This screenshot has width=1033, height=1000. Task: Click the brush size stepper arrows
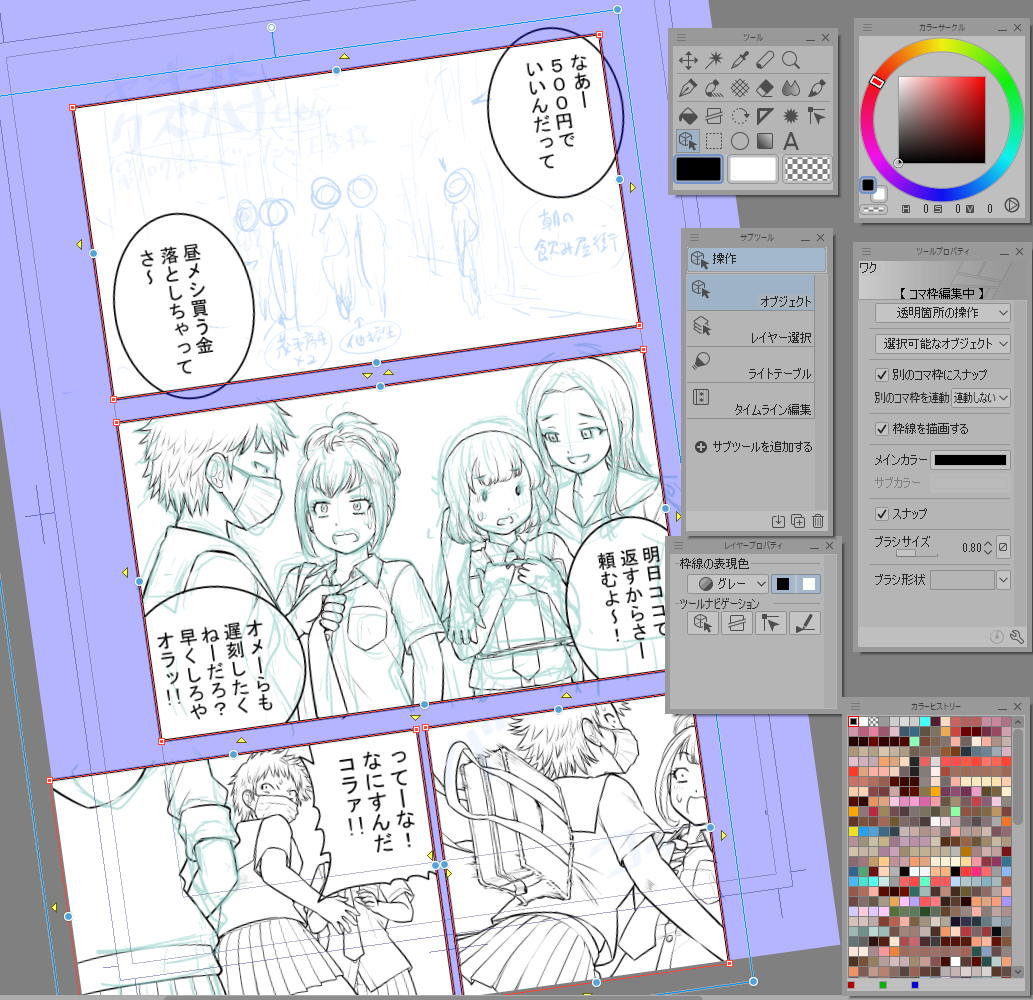987,547
